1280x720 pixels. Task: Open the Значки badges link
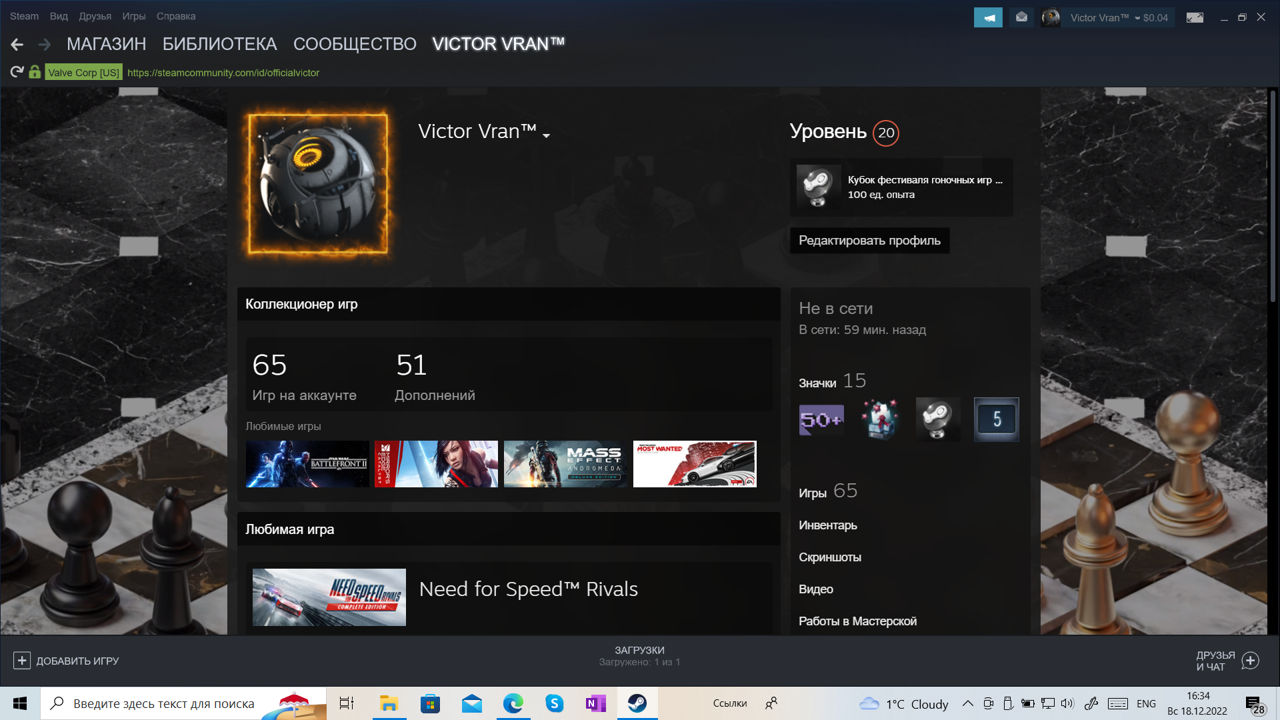(817, 383)
